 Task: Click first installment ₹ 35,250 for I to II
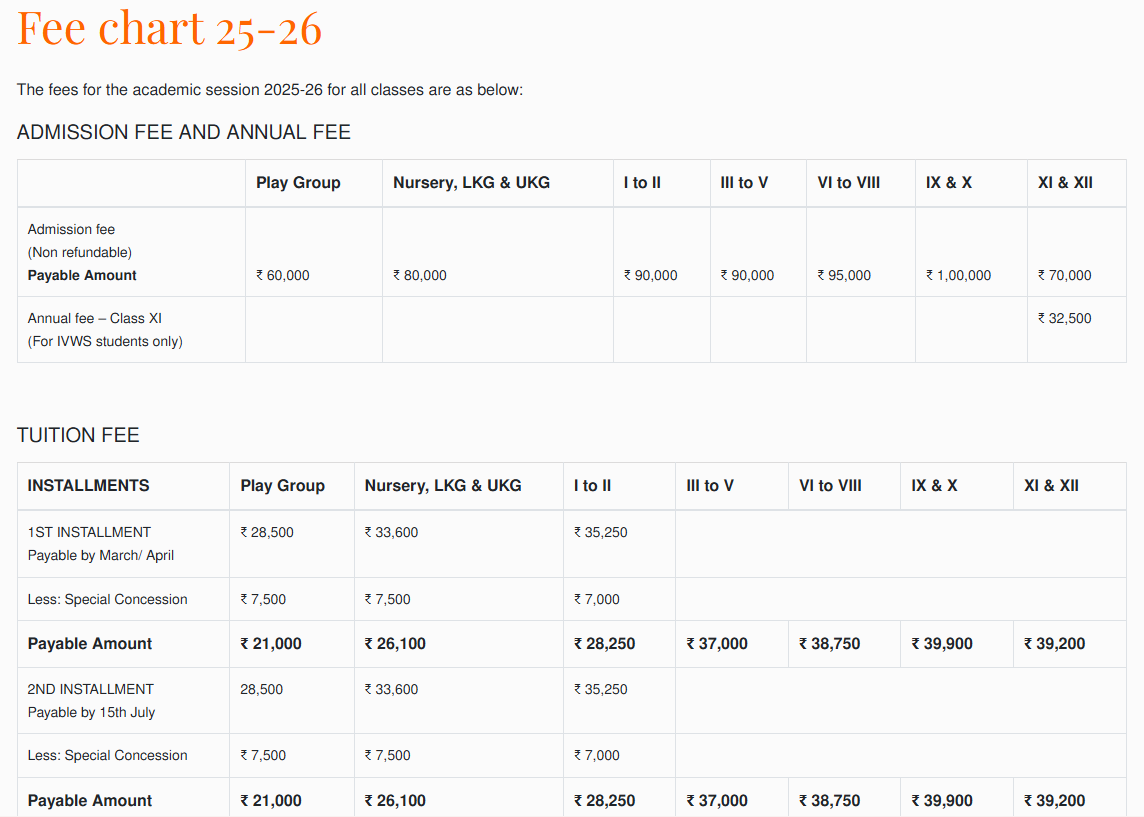(x=601, y=532)
